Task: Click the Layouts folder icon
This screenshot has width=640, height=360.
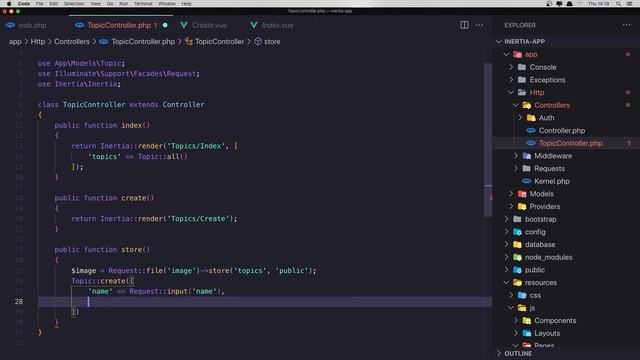Action: (x=527, y=333)
